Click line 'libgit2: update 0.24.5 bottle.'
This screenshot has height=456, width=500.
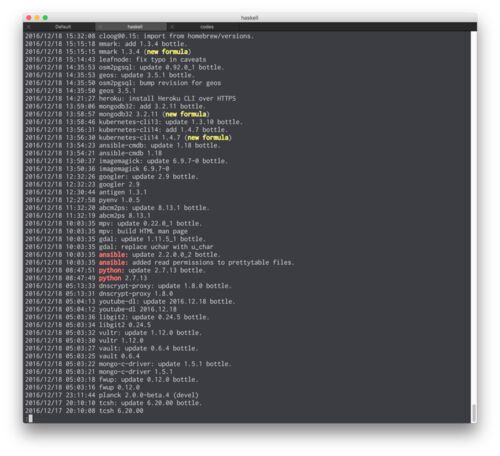pyautogui.click(x=154, y=317)
